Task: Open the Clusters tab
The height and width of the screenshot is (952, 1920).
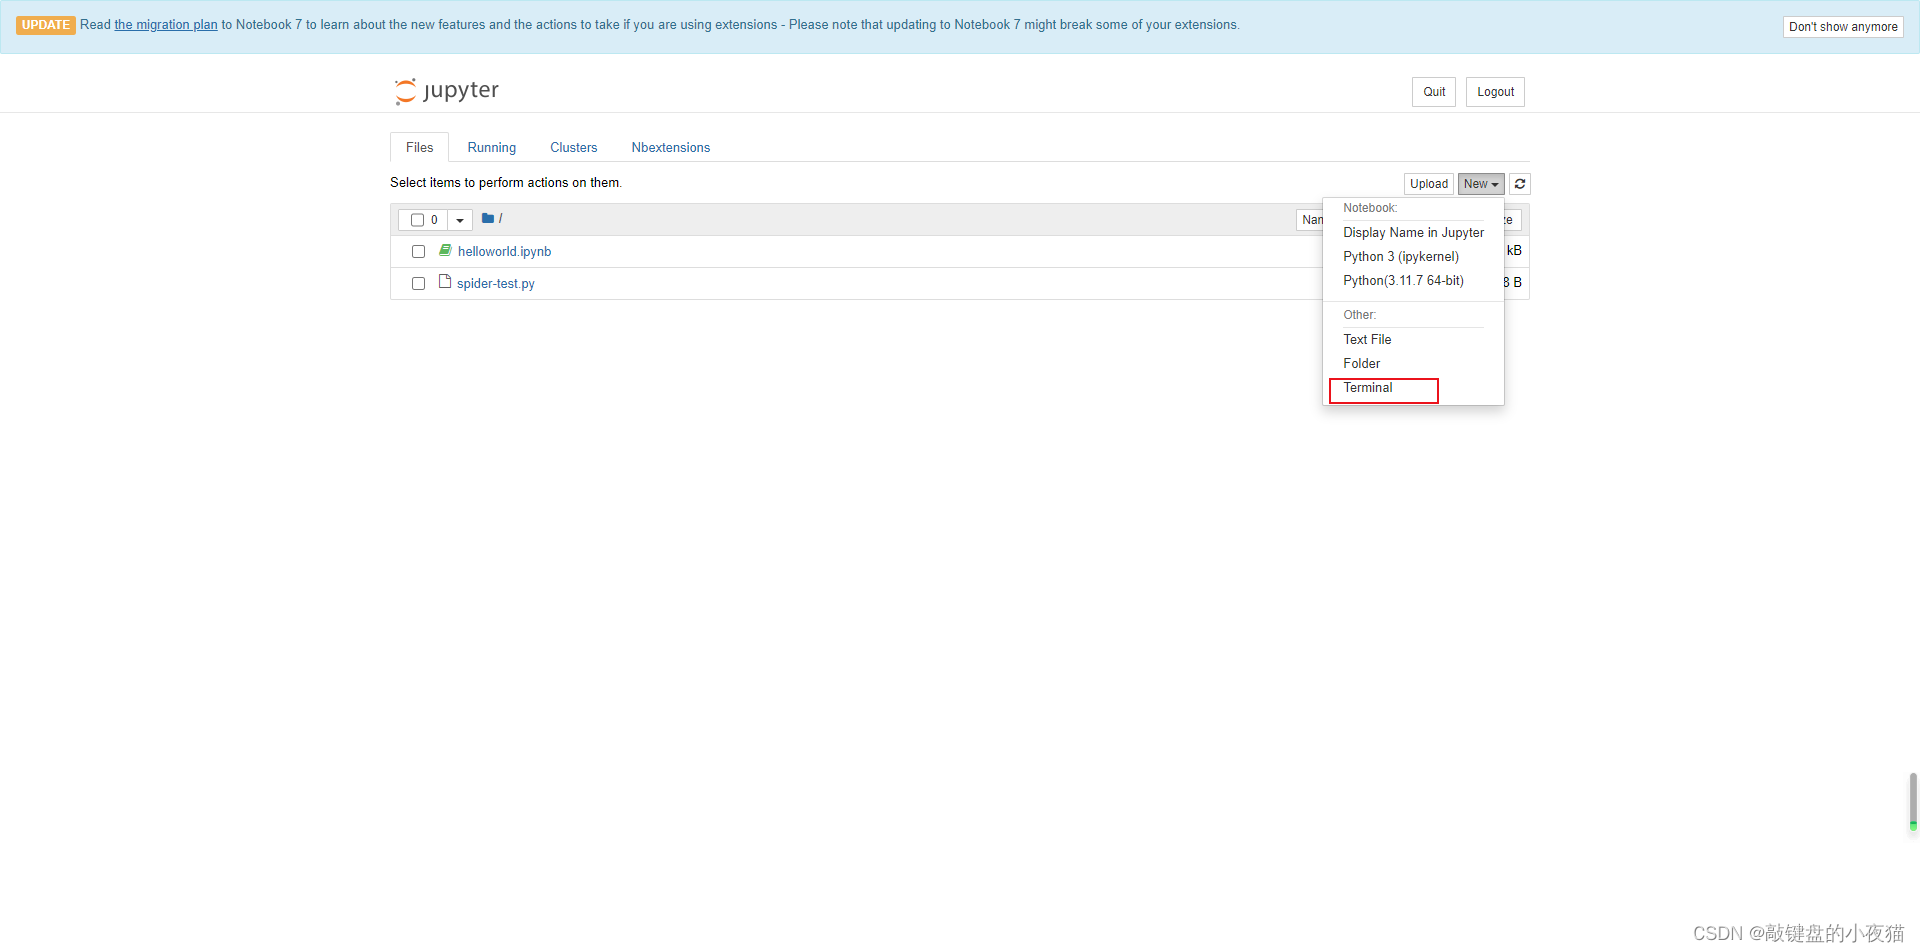Action: click(x=574, y=147)
